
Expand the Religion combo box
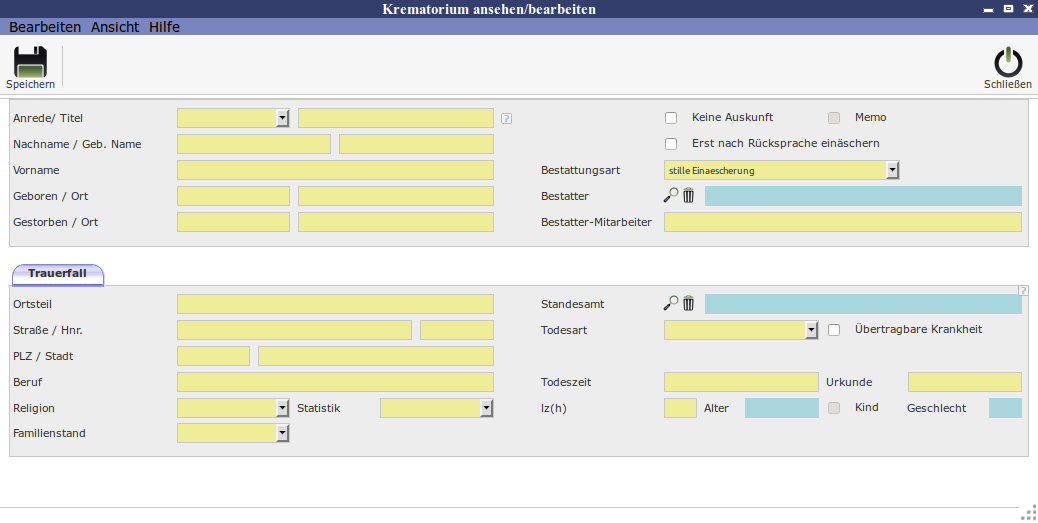(282, 408)
